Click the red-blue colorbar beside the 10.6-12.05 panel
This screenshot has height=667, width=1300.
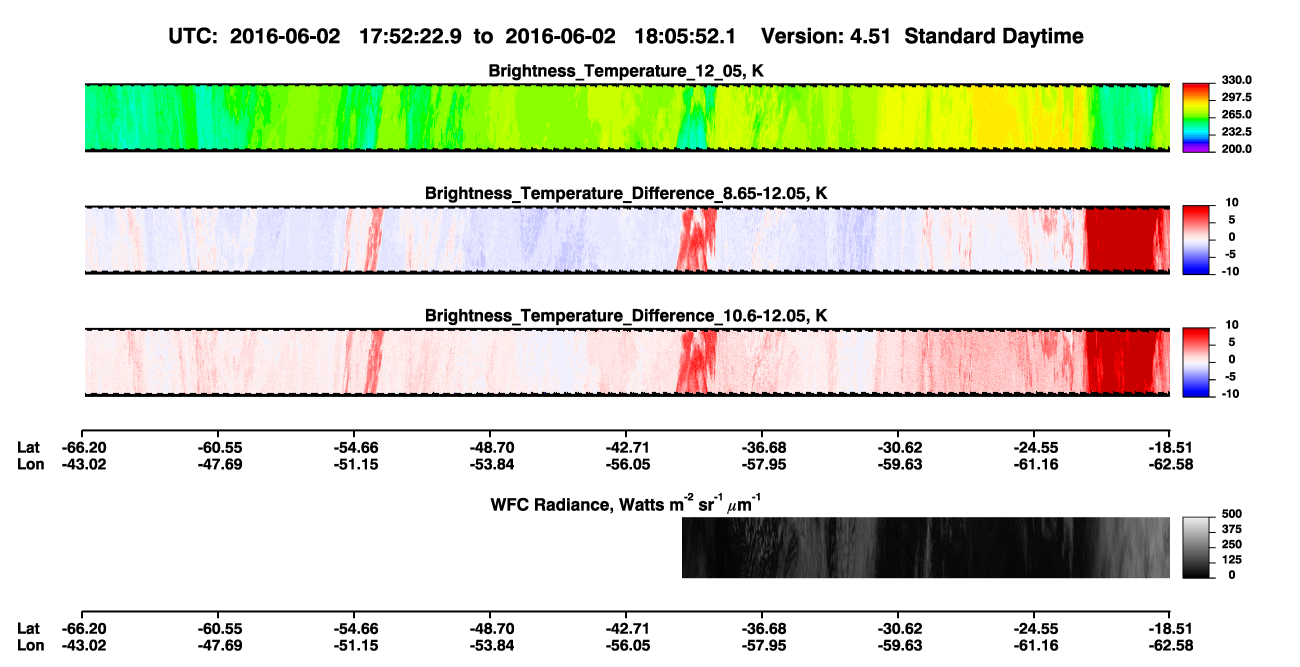click(x=1198, y=362)
